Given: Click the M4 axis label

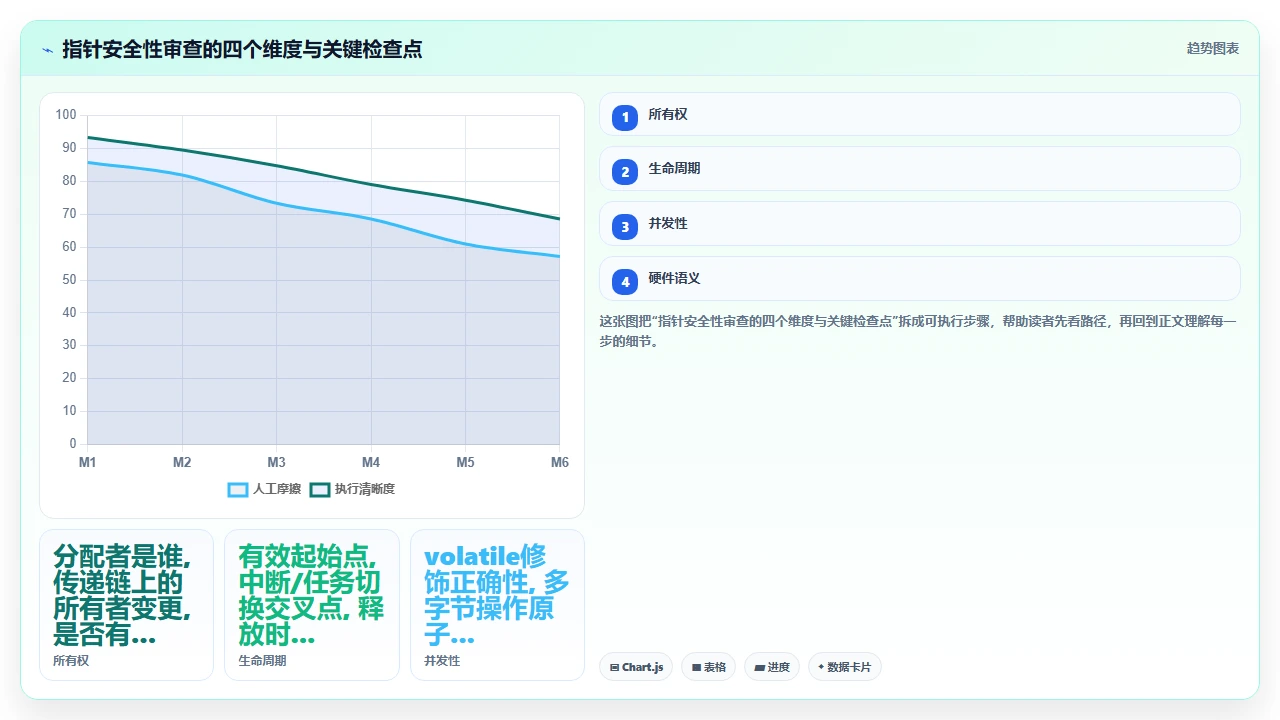Looking at the screenshot, I should pos(371,462).
